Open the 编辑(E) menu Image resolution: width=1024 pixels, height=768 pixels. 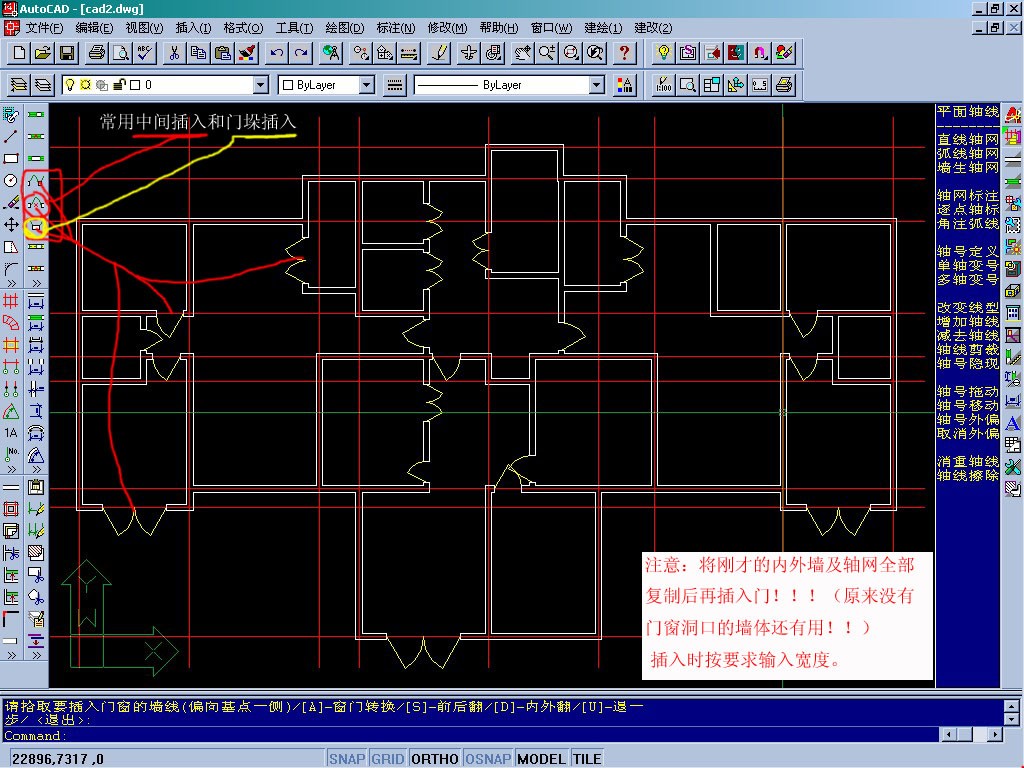[94, 28]
